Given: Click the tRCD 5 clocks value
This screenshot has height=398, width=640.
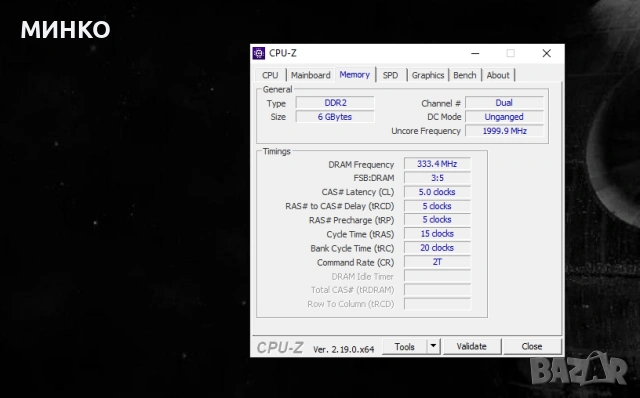Looking at the screenshot, I should tap(437, 206).
